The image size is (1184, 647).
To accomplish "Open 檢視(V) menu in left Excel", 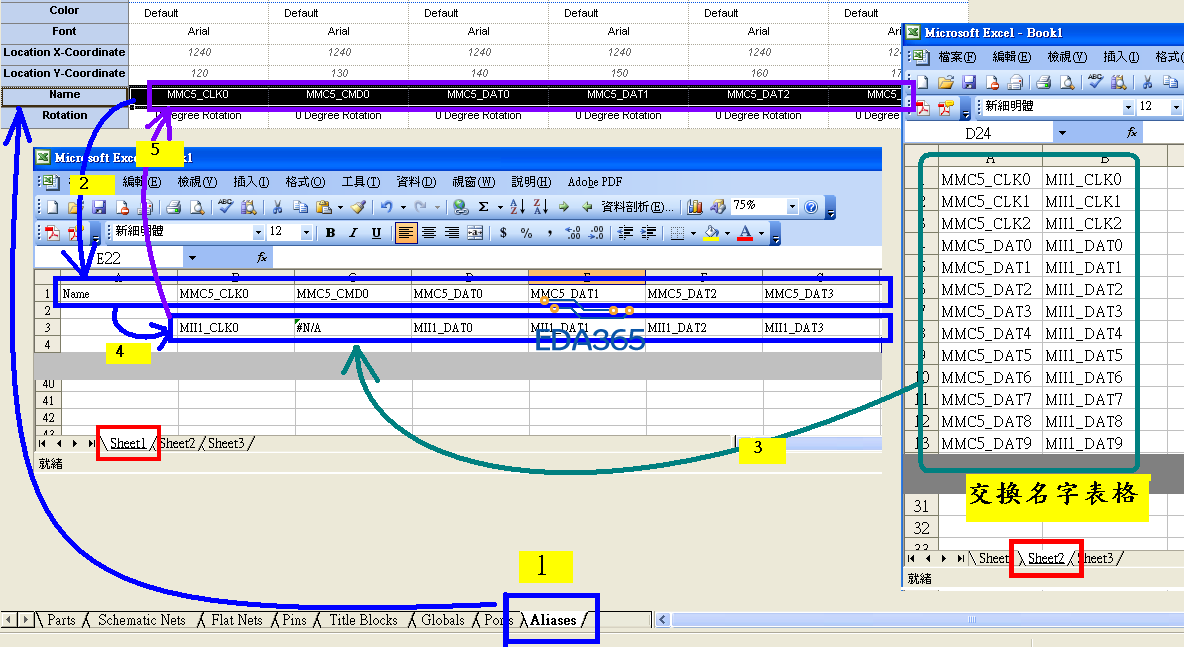I will [x=197, y=182].
